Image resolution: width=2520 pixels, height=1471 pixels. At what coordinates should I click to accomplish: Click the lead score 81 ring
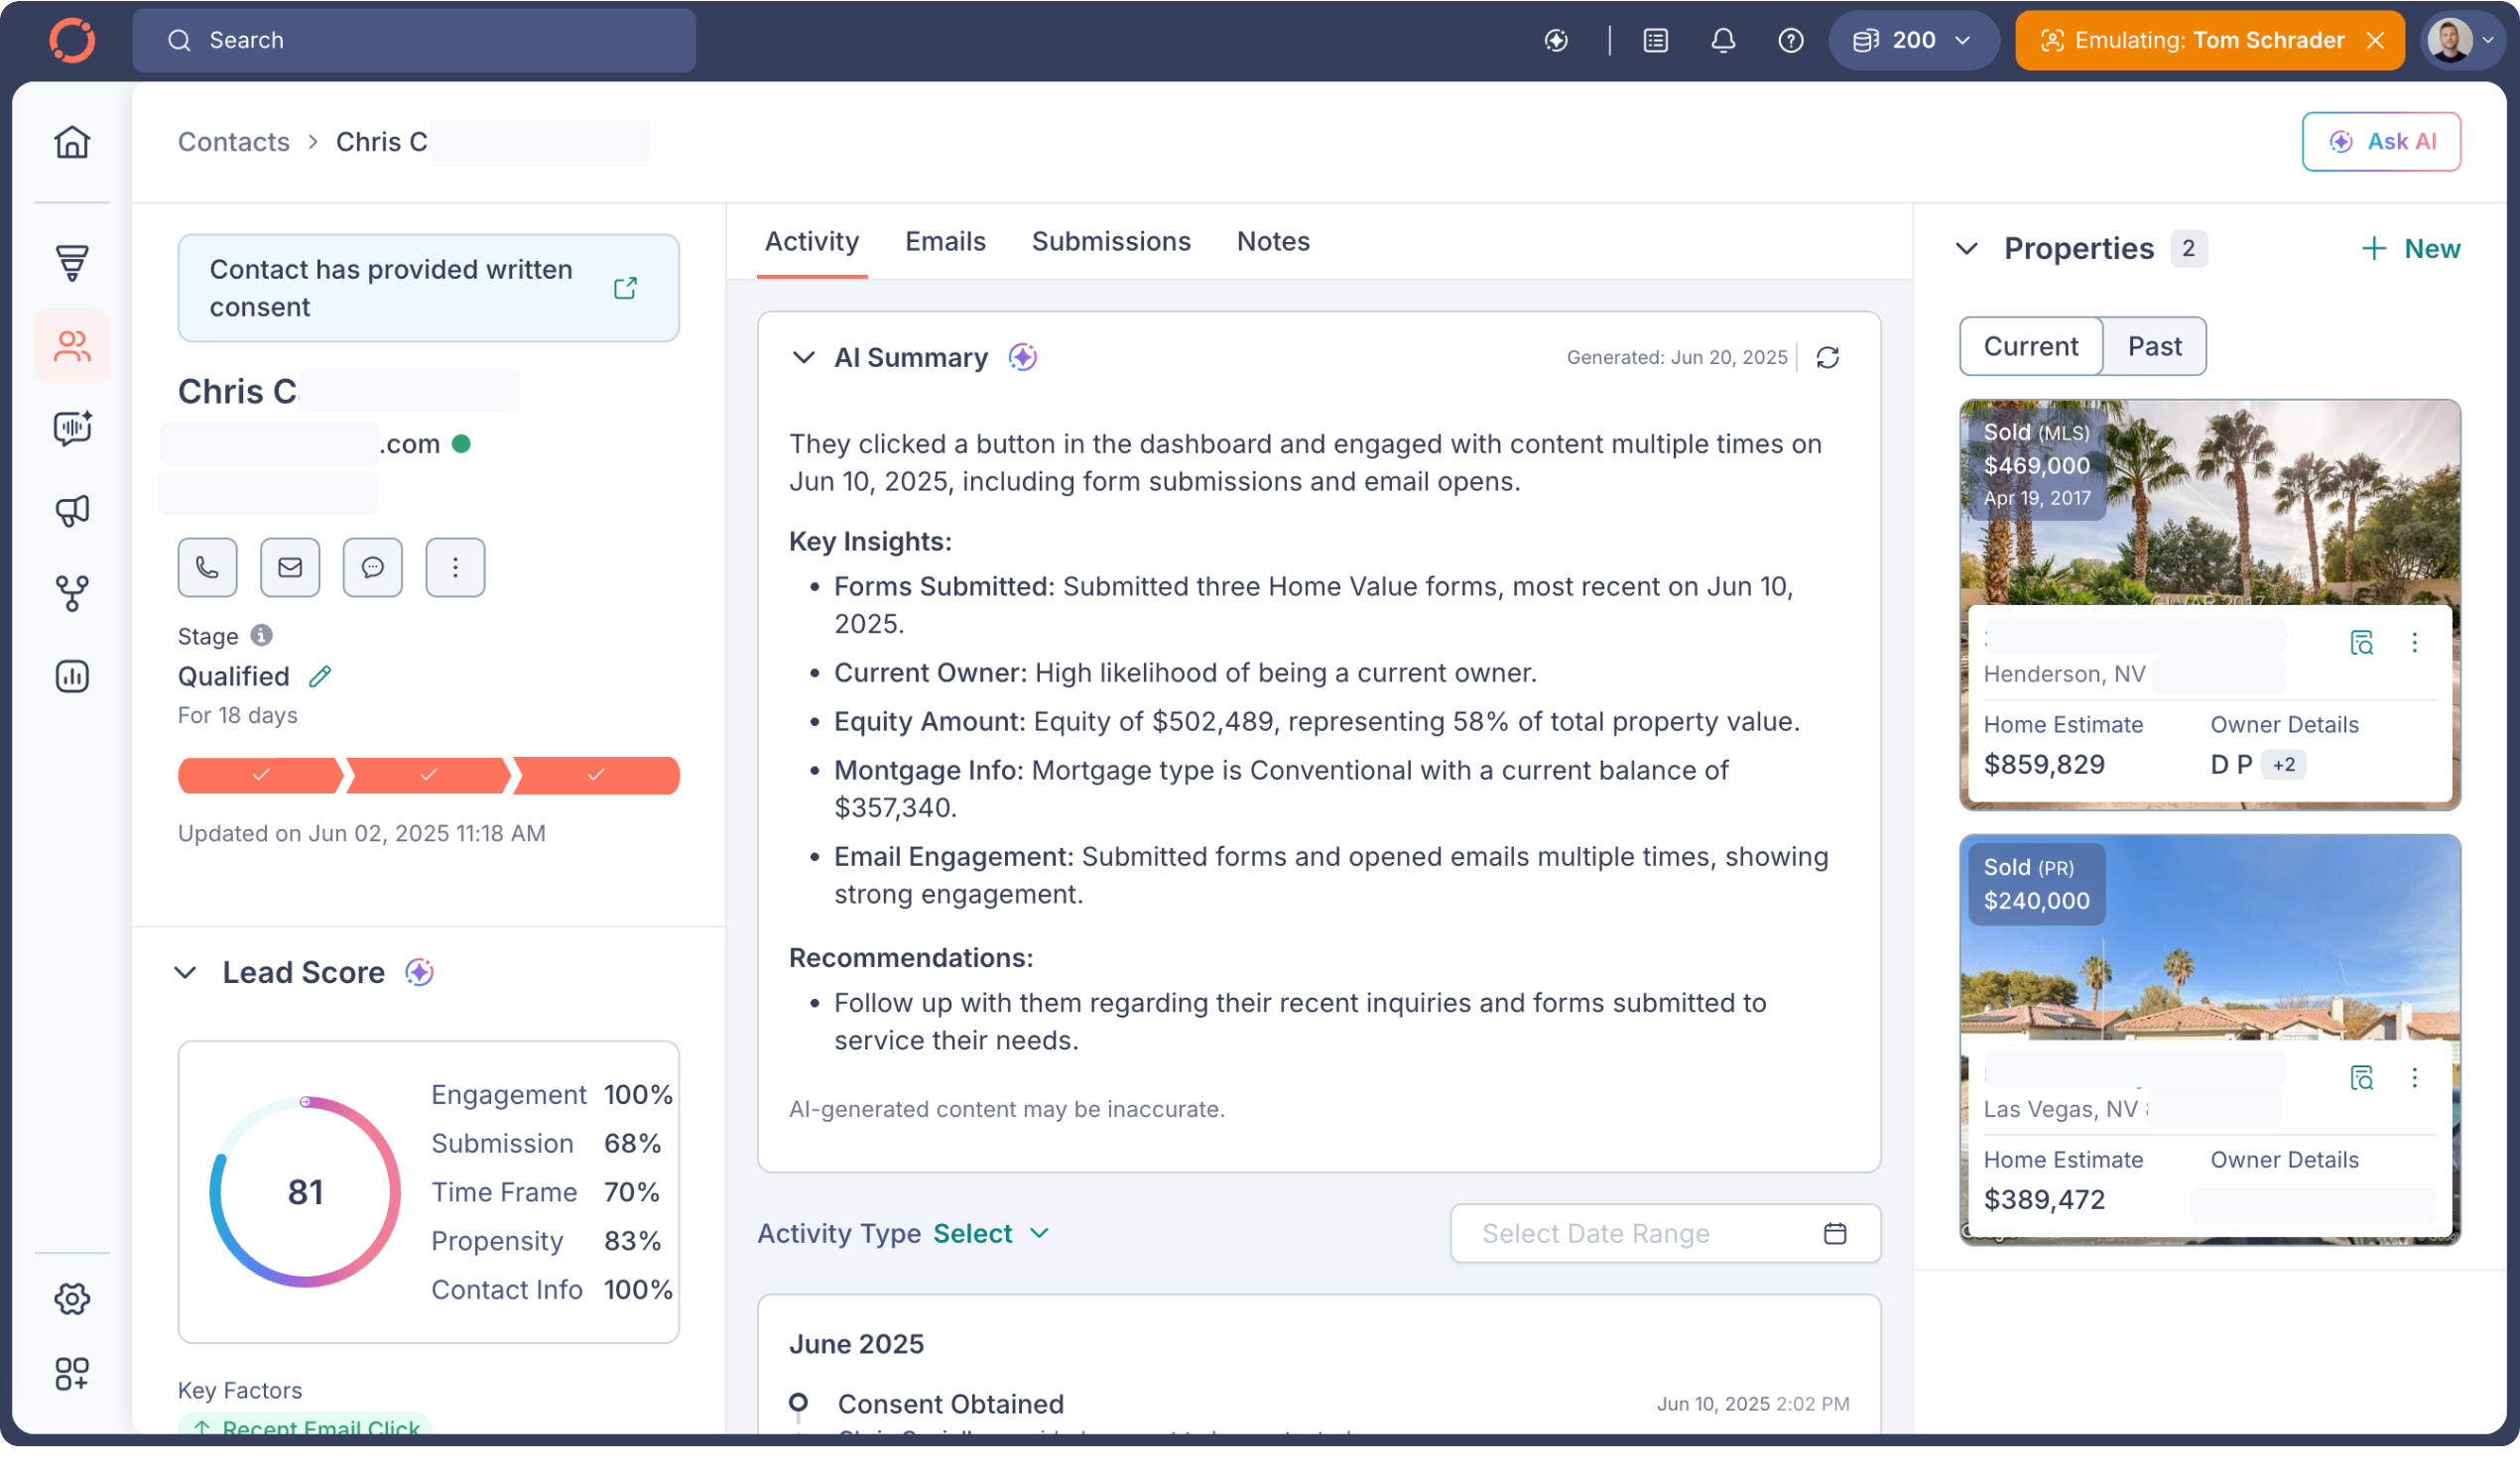[305, 1192]
